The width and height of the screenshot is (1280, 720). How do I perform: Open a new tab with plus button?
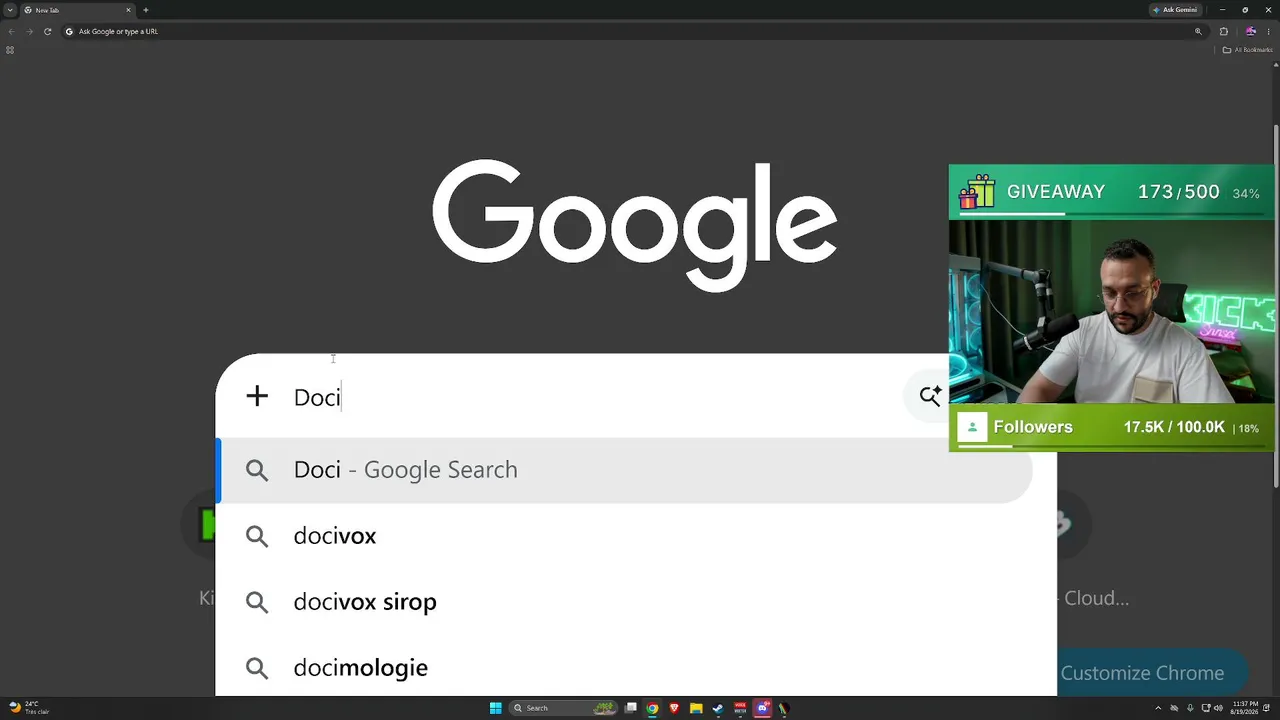click(x=146, y=10)
